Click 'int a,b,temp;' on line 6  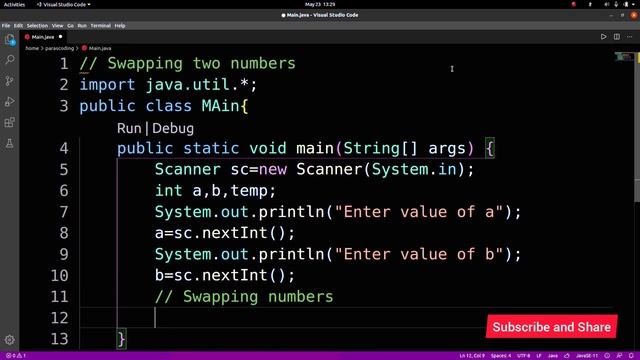tap(216, 191)
